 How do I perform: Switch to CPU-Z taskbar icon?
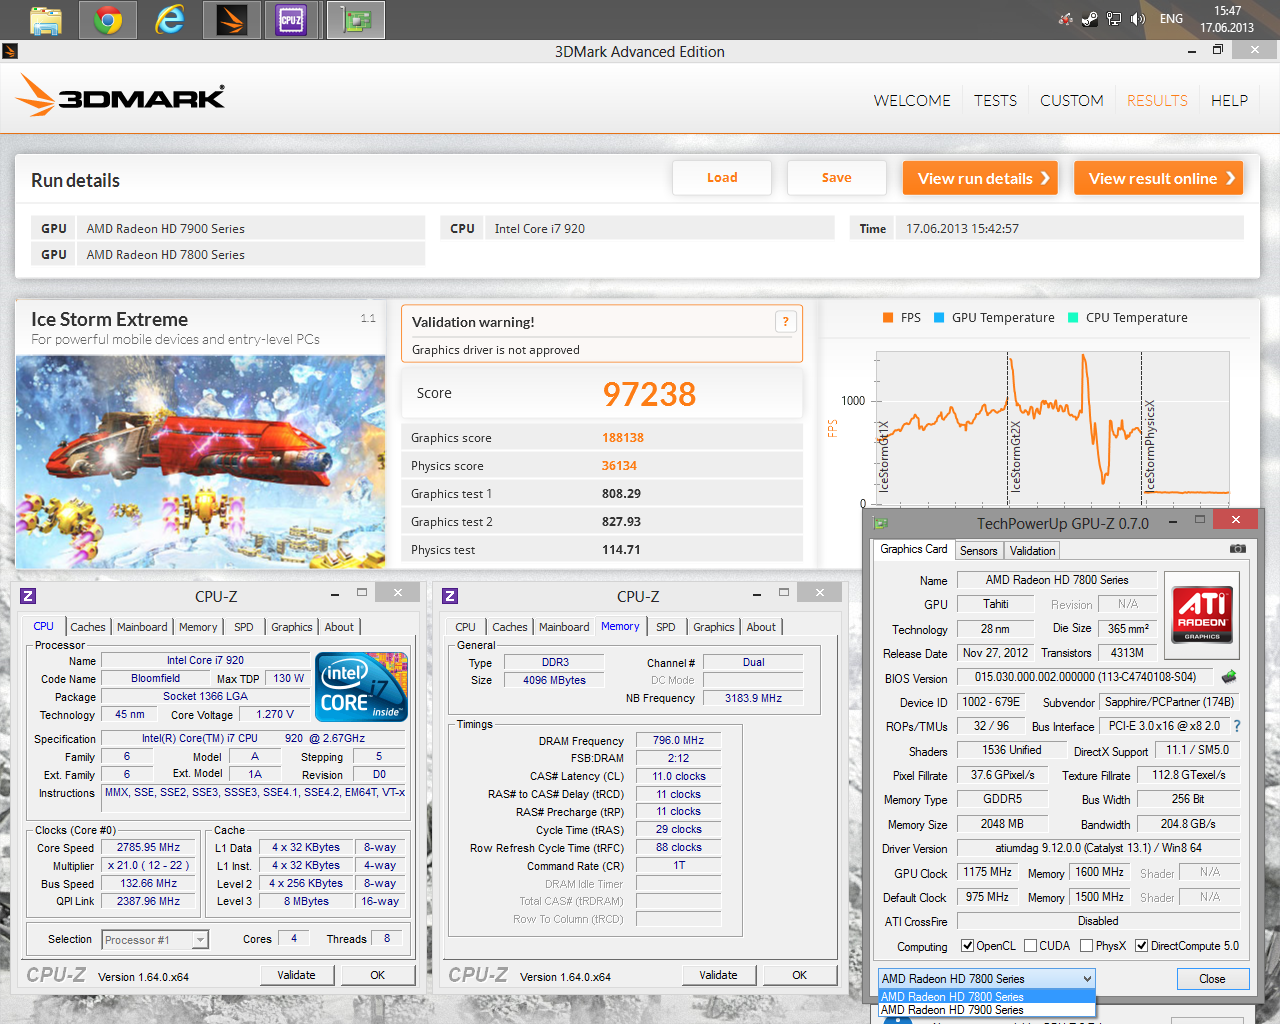(x=292, y=19)
